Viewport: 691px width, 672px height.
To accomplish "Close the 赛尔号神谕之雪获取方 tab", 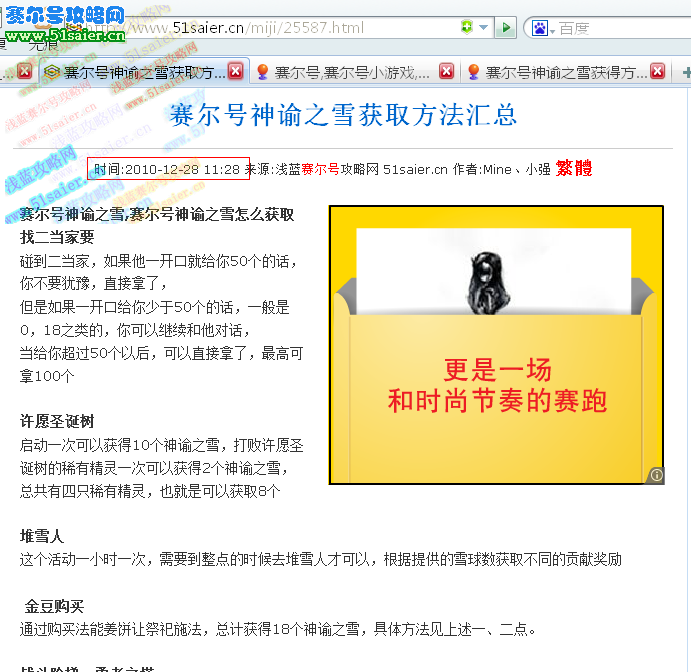I will [236, 71].
